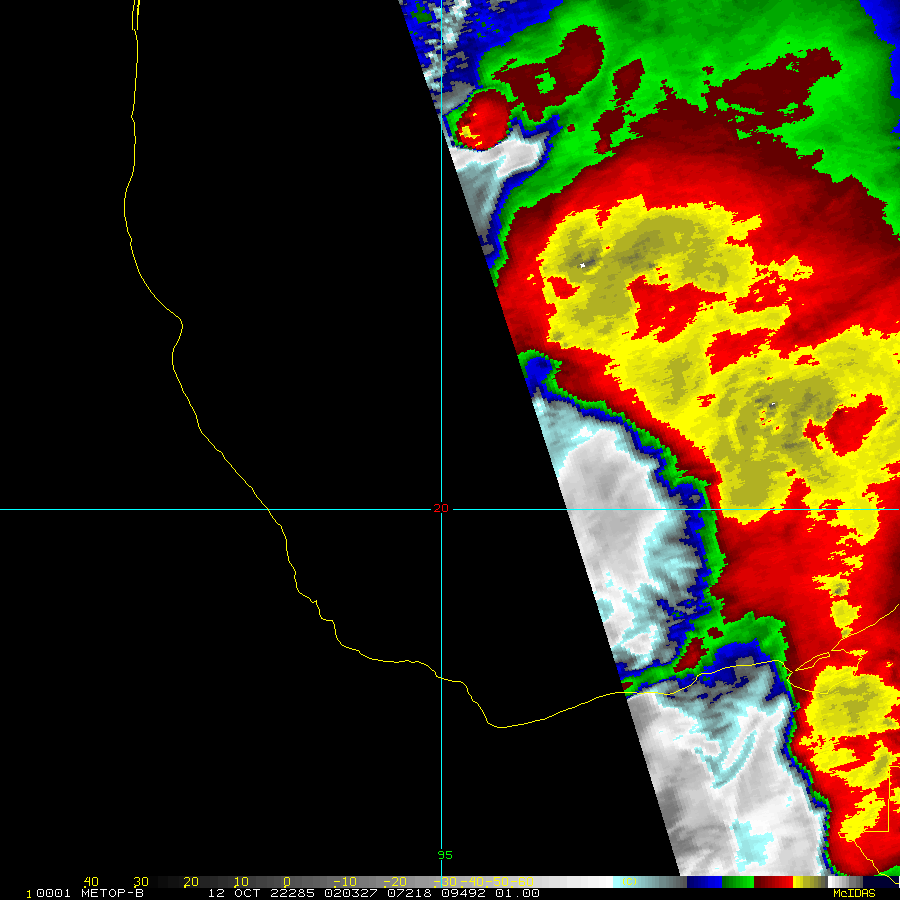Image resolution: width=900 pixels, height=900 pixels.
Task: Click the 01.00 resolution value
Action: point(517,893)
